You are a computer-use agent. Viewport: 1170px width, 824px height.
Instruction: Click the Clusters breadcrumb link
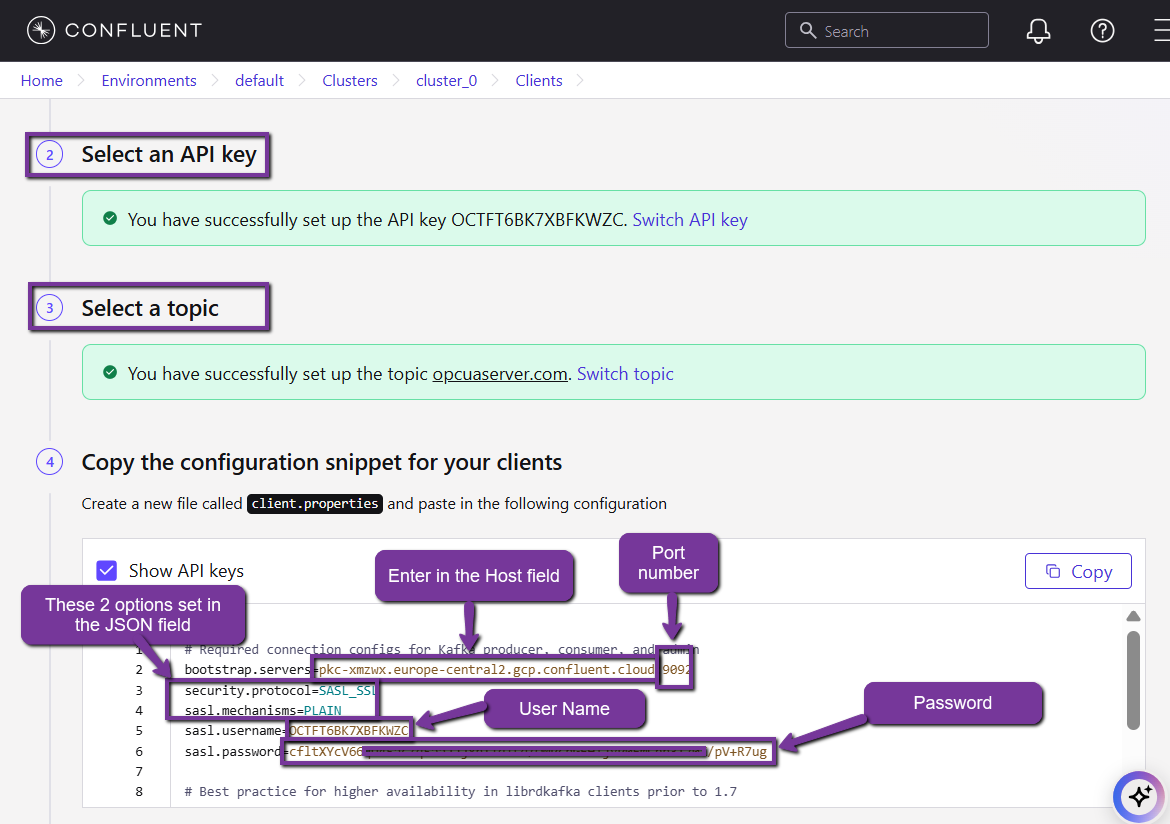tap(350, 81)
